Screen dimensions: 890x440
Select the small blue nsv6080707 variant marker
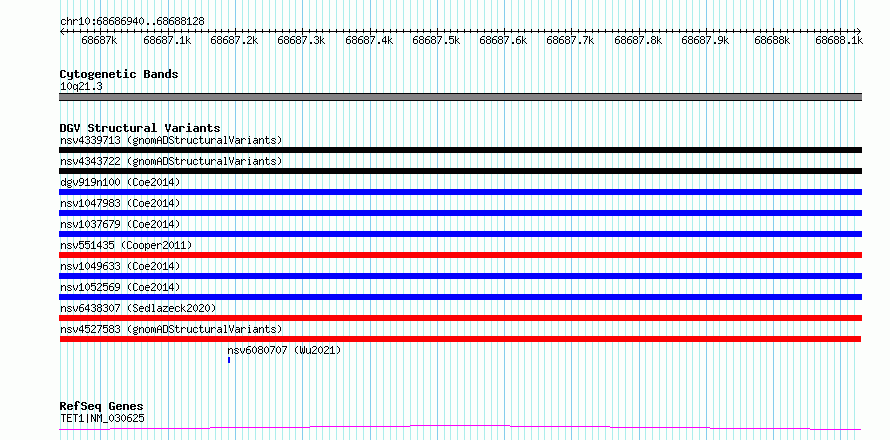[229, 360]
